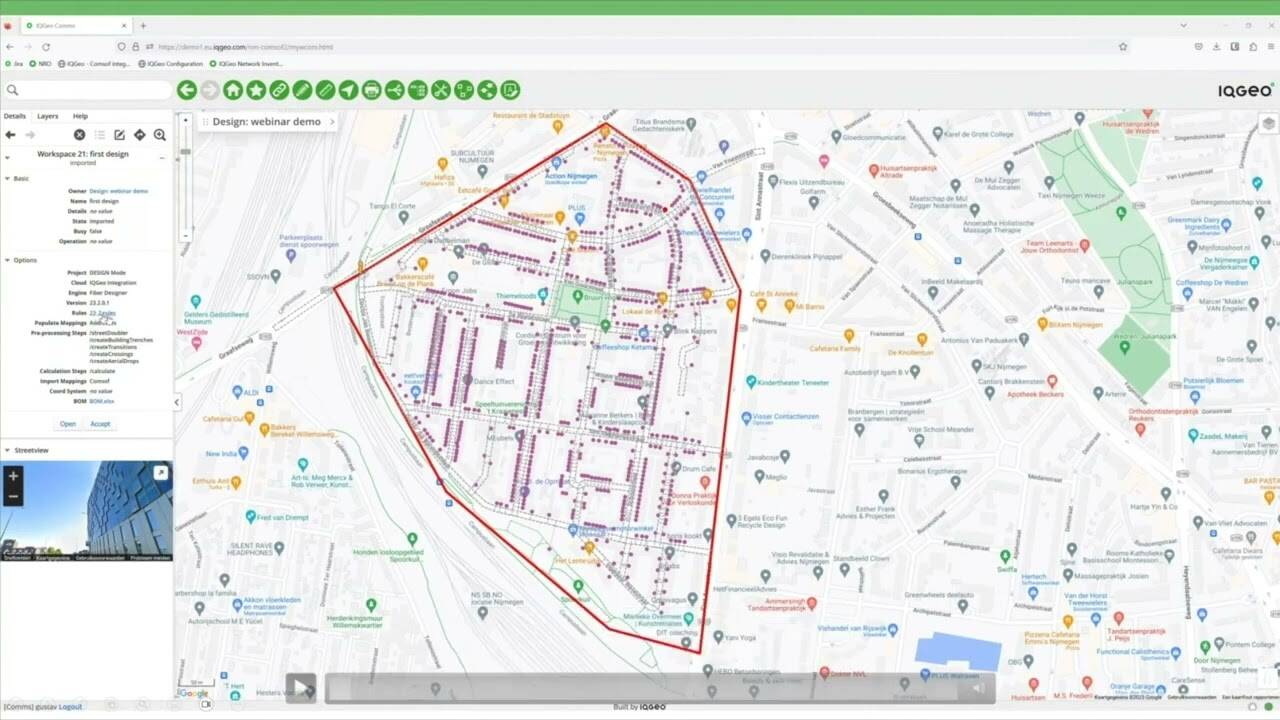Viewport: 1280px width, 720px height.
Task: Click the branching trace toolbar icon
Action: click(x=395, y=90)
